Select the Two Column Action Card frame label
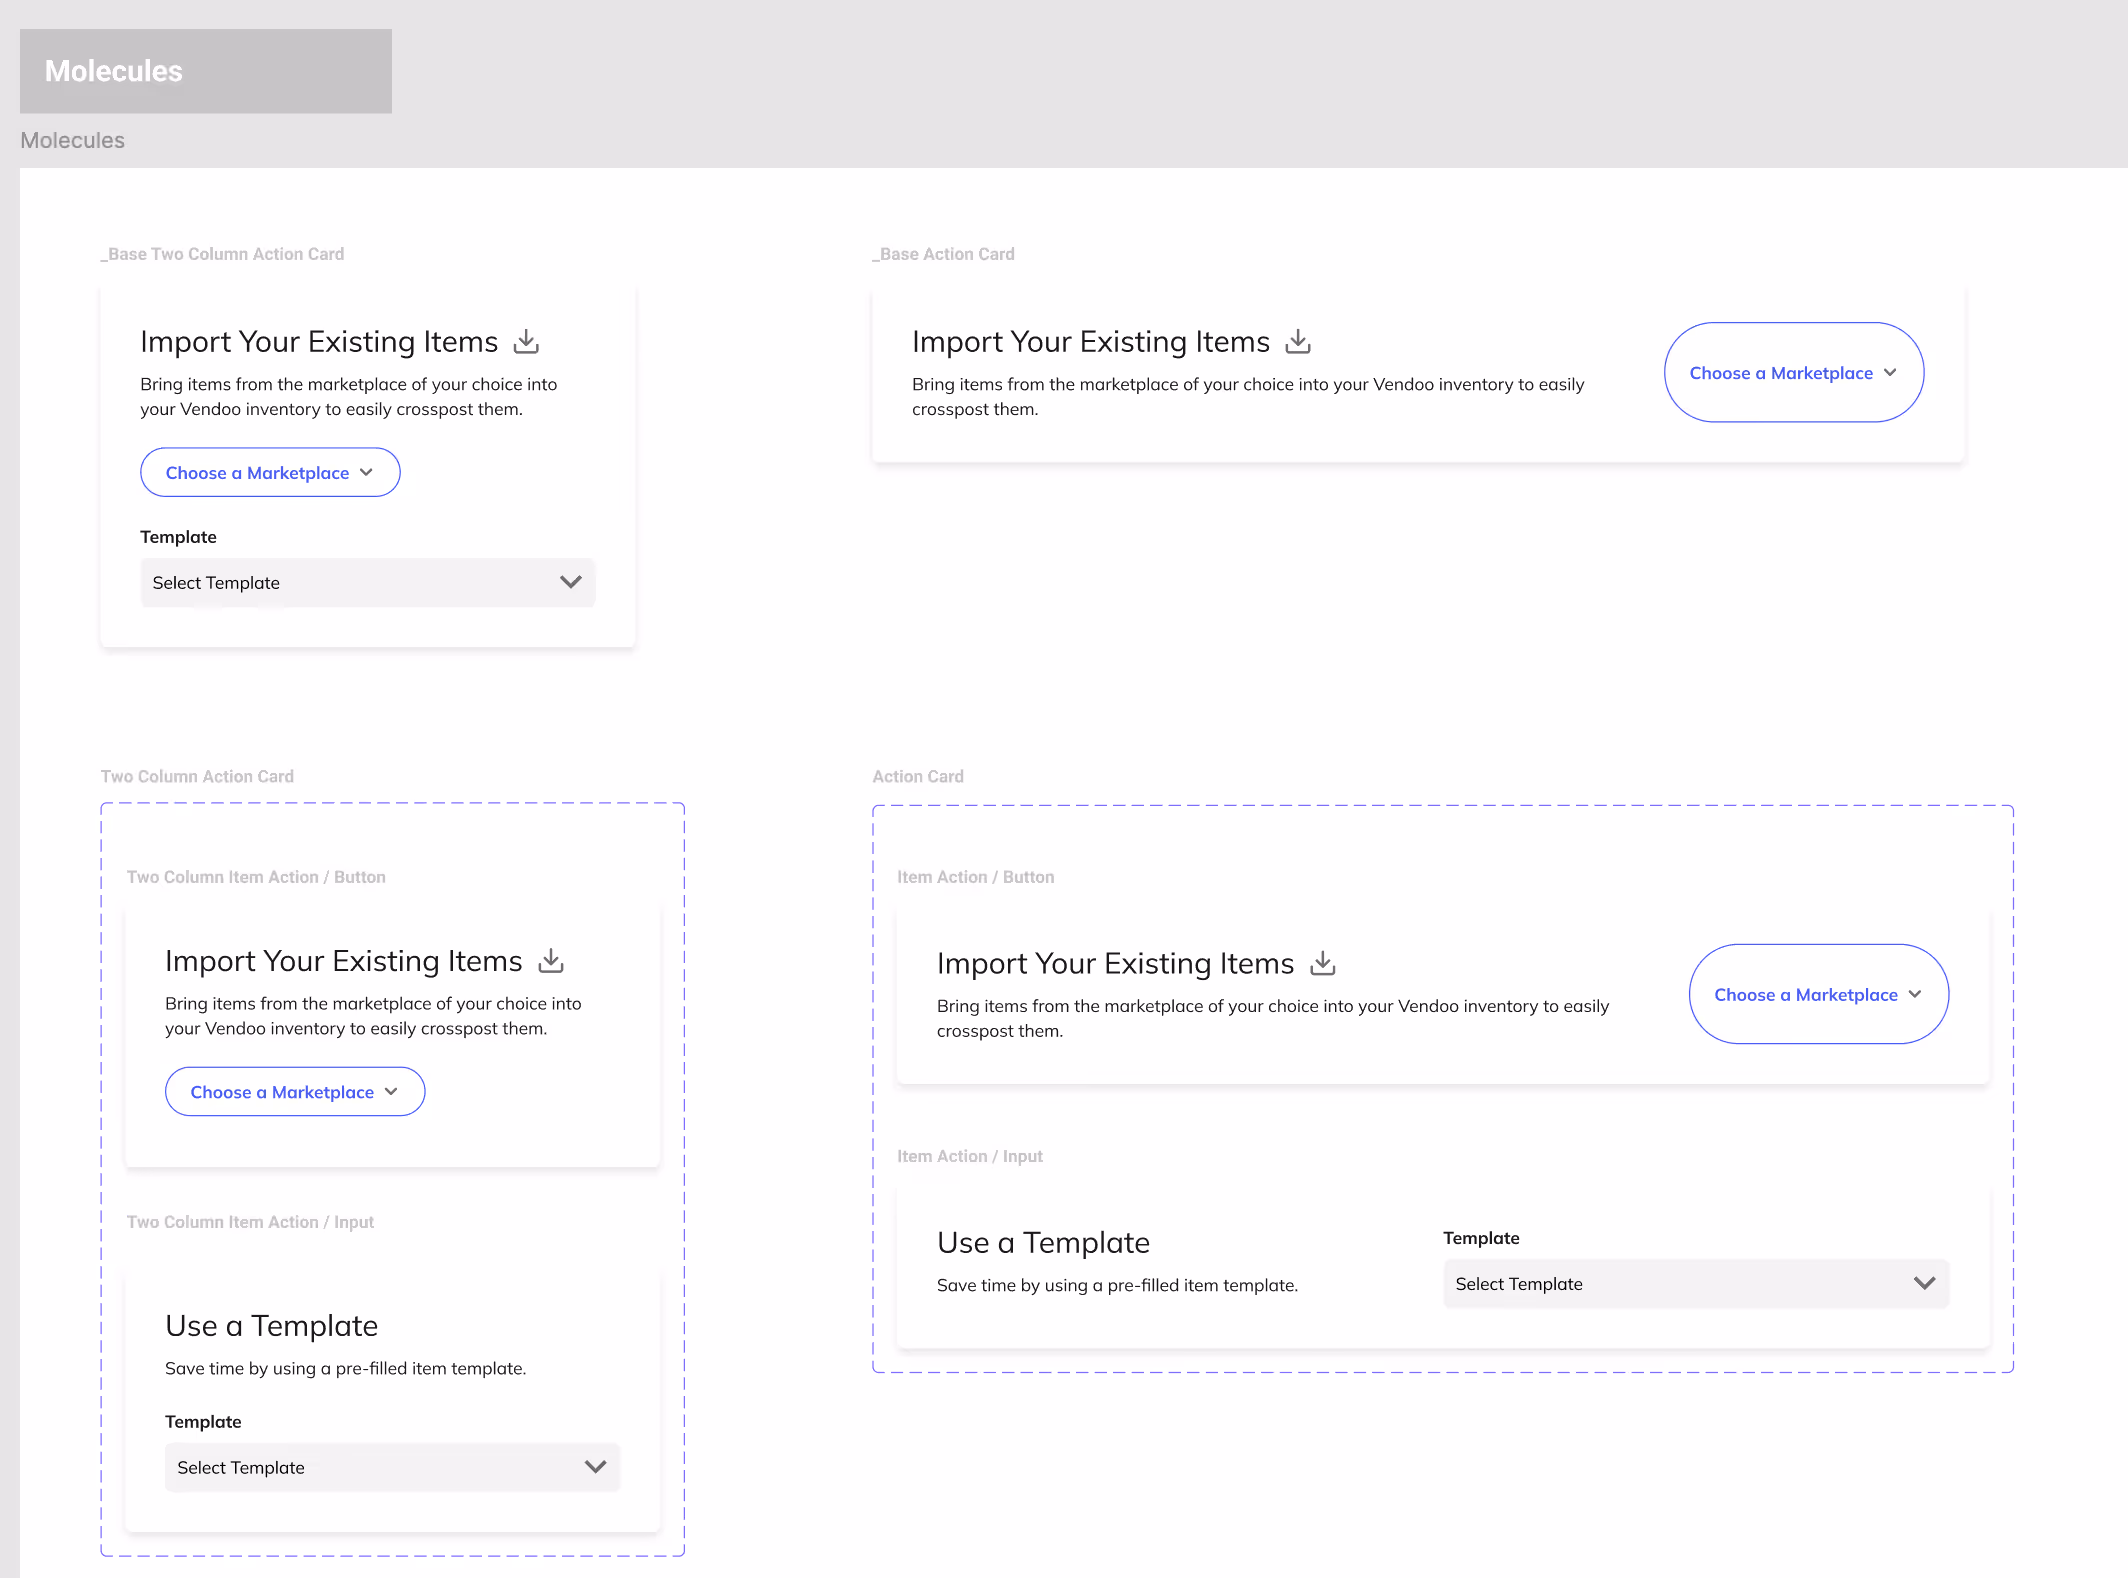 (197, 777)
